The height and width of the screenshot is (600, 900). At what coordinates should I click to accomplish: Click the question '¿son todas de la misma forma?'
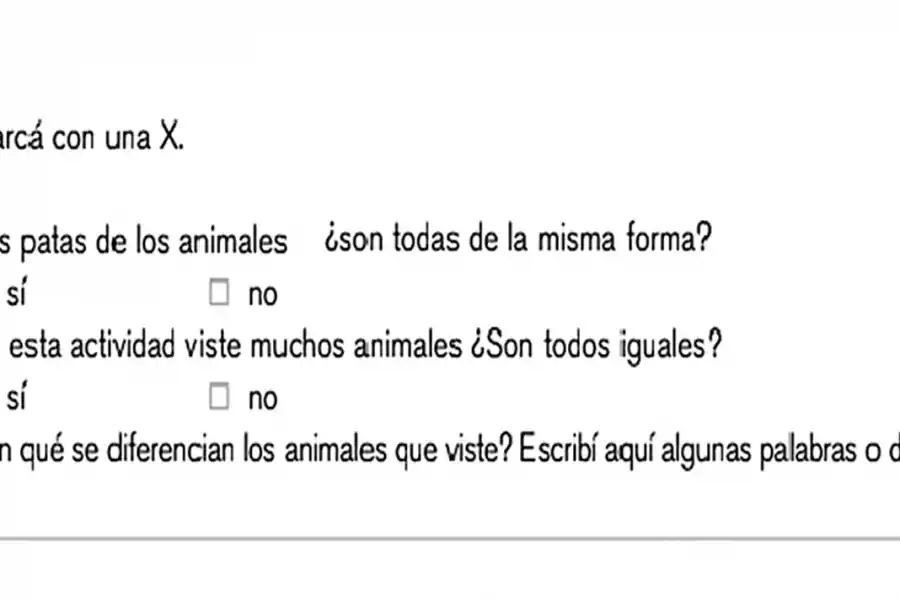(517, 240)
